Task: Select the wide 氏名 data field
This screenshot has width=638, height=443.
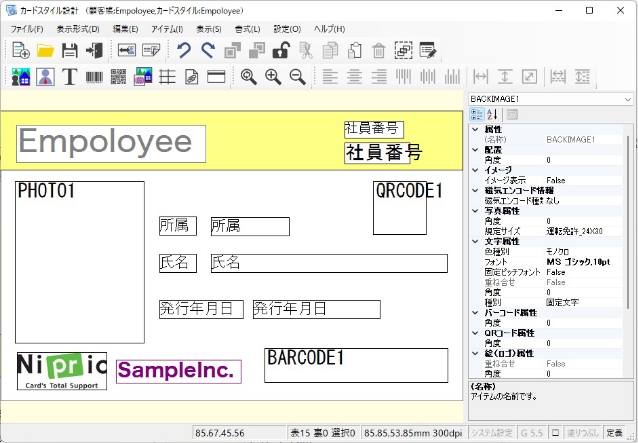Action: (329, 263)
